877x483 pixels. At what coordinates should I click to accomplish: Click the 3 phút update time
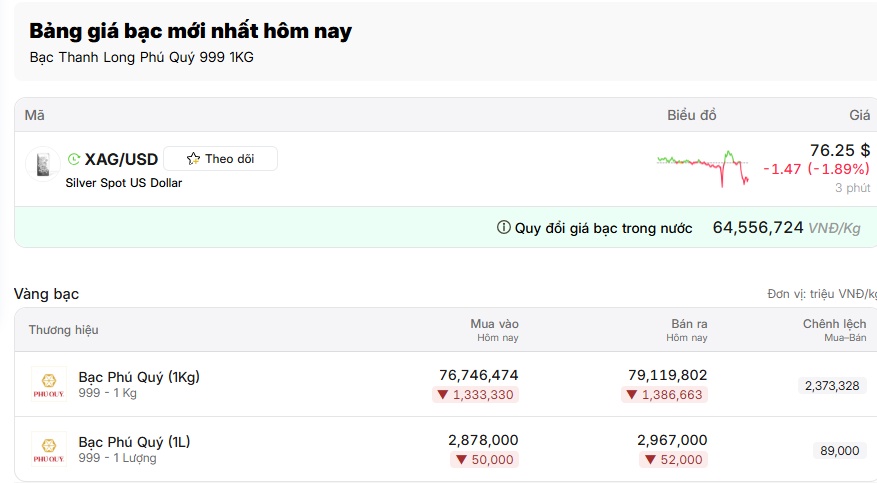tap(852, 188)
